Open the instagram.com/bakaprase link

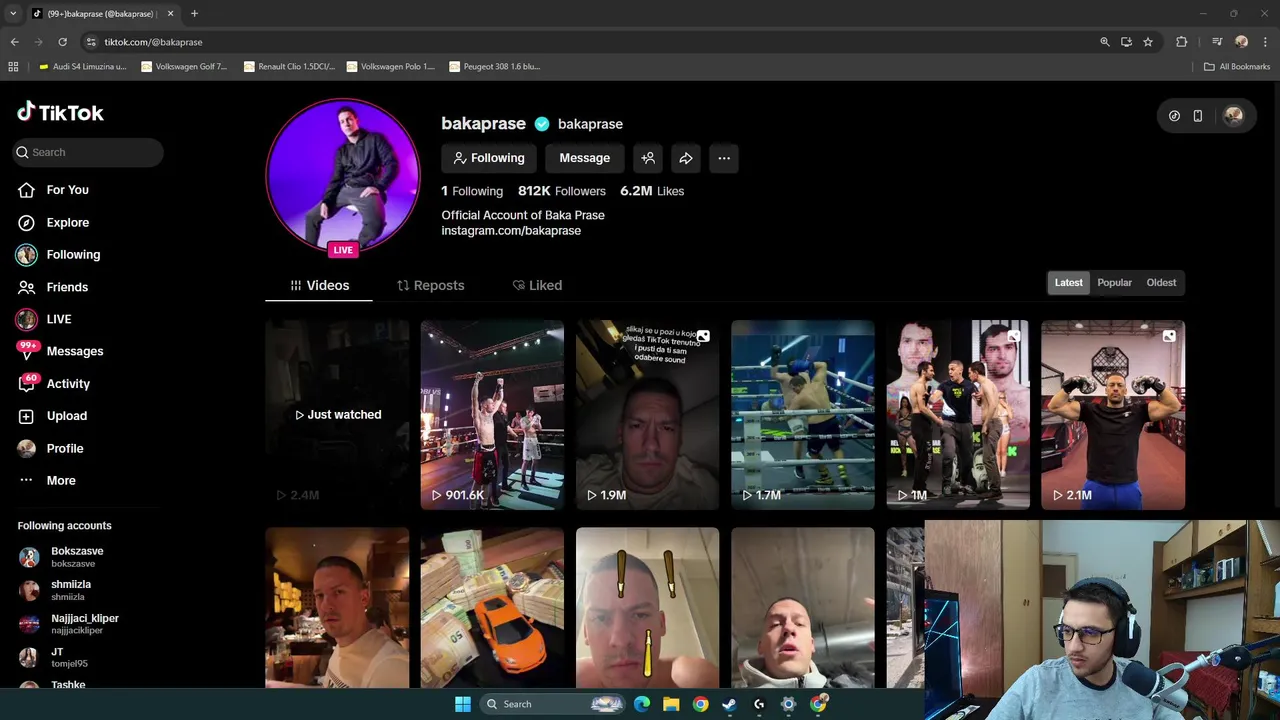tap(511, 231)
